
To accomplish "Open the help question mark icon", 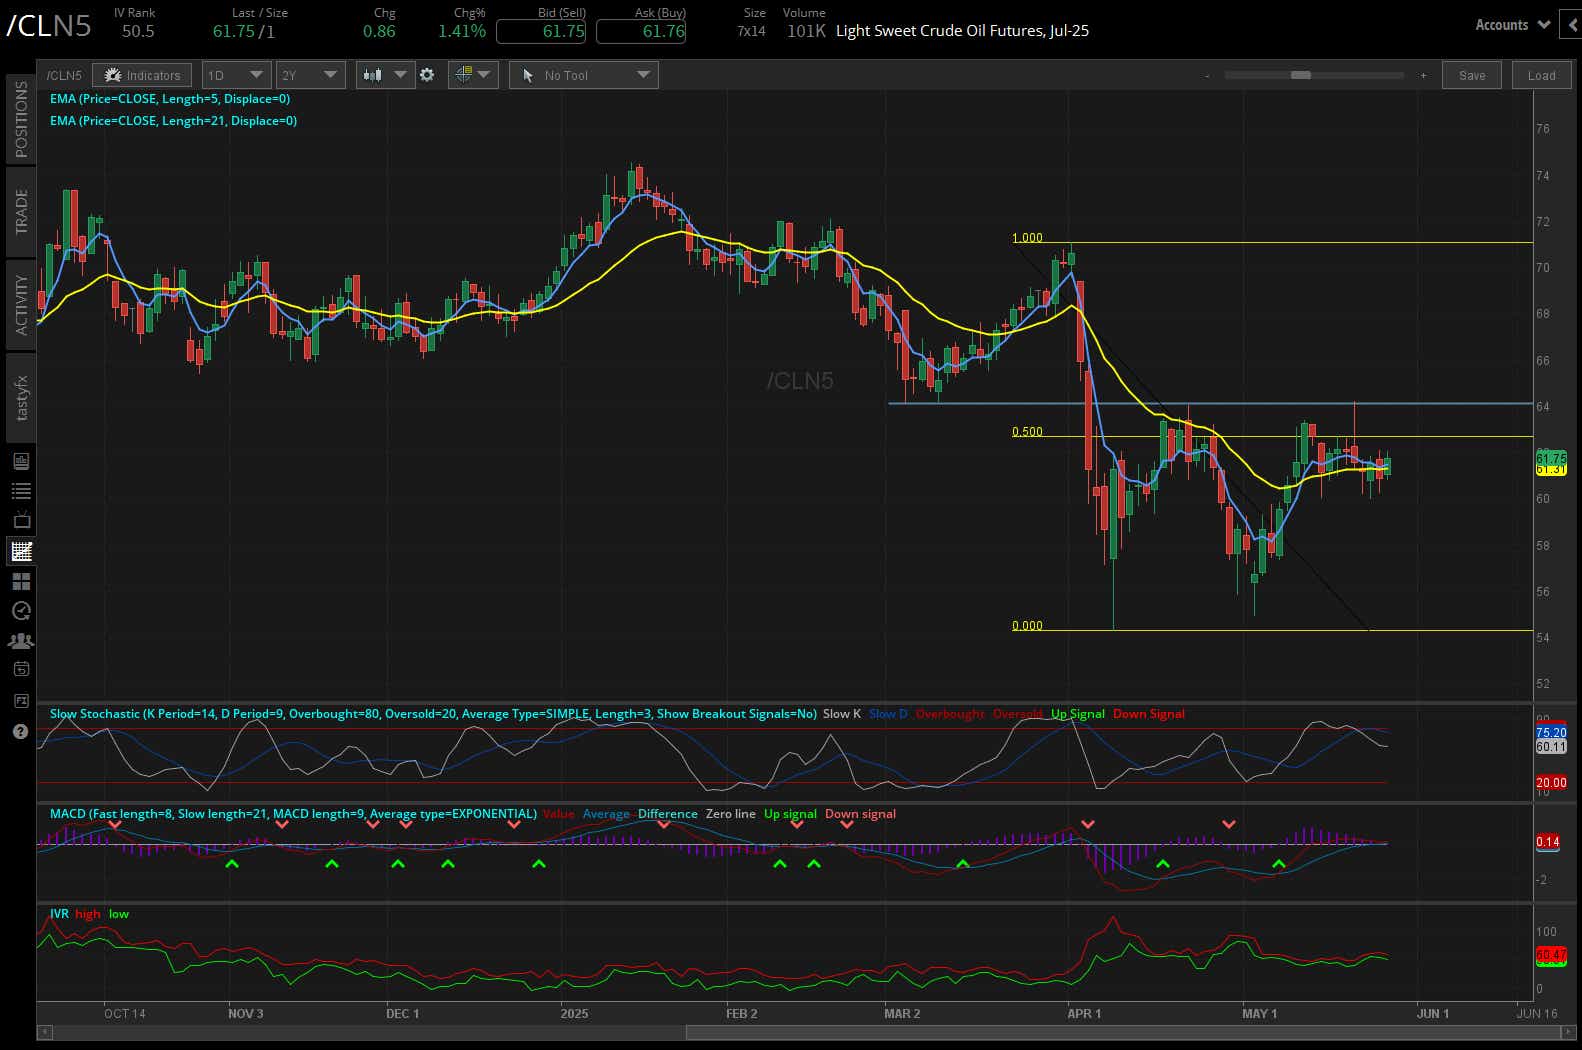I will pyautogui.click(x=20, y=732).
